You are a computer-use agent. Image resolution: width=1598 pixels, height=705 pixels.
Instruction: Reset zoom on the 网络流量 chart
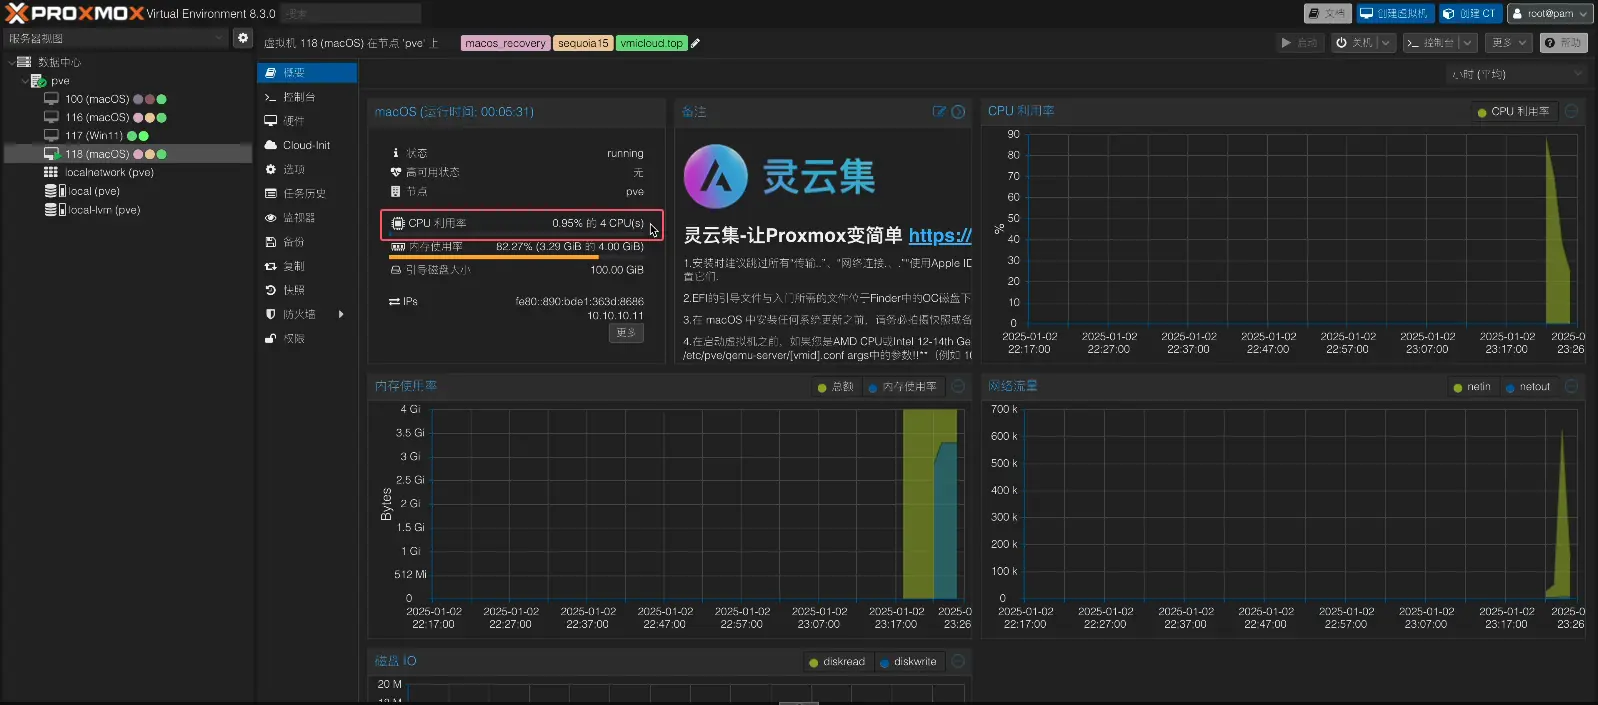[x=1571, y=386]
